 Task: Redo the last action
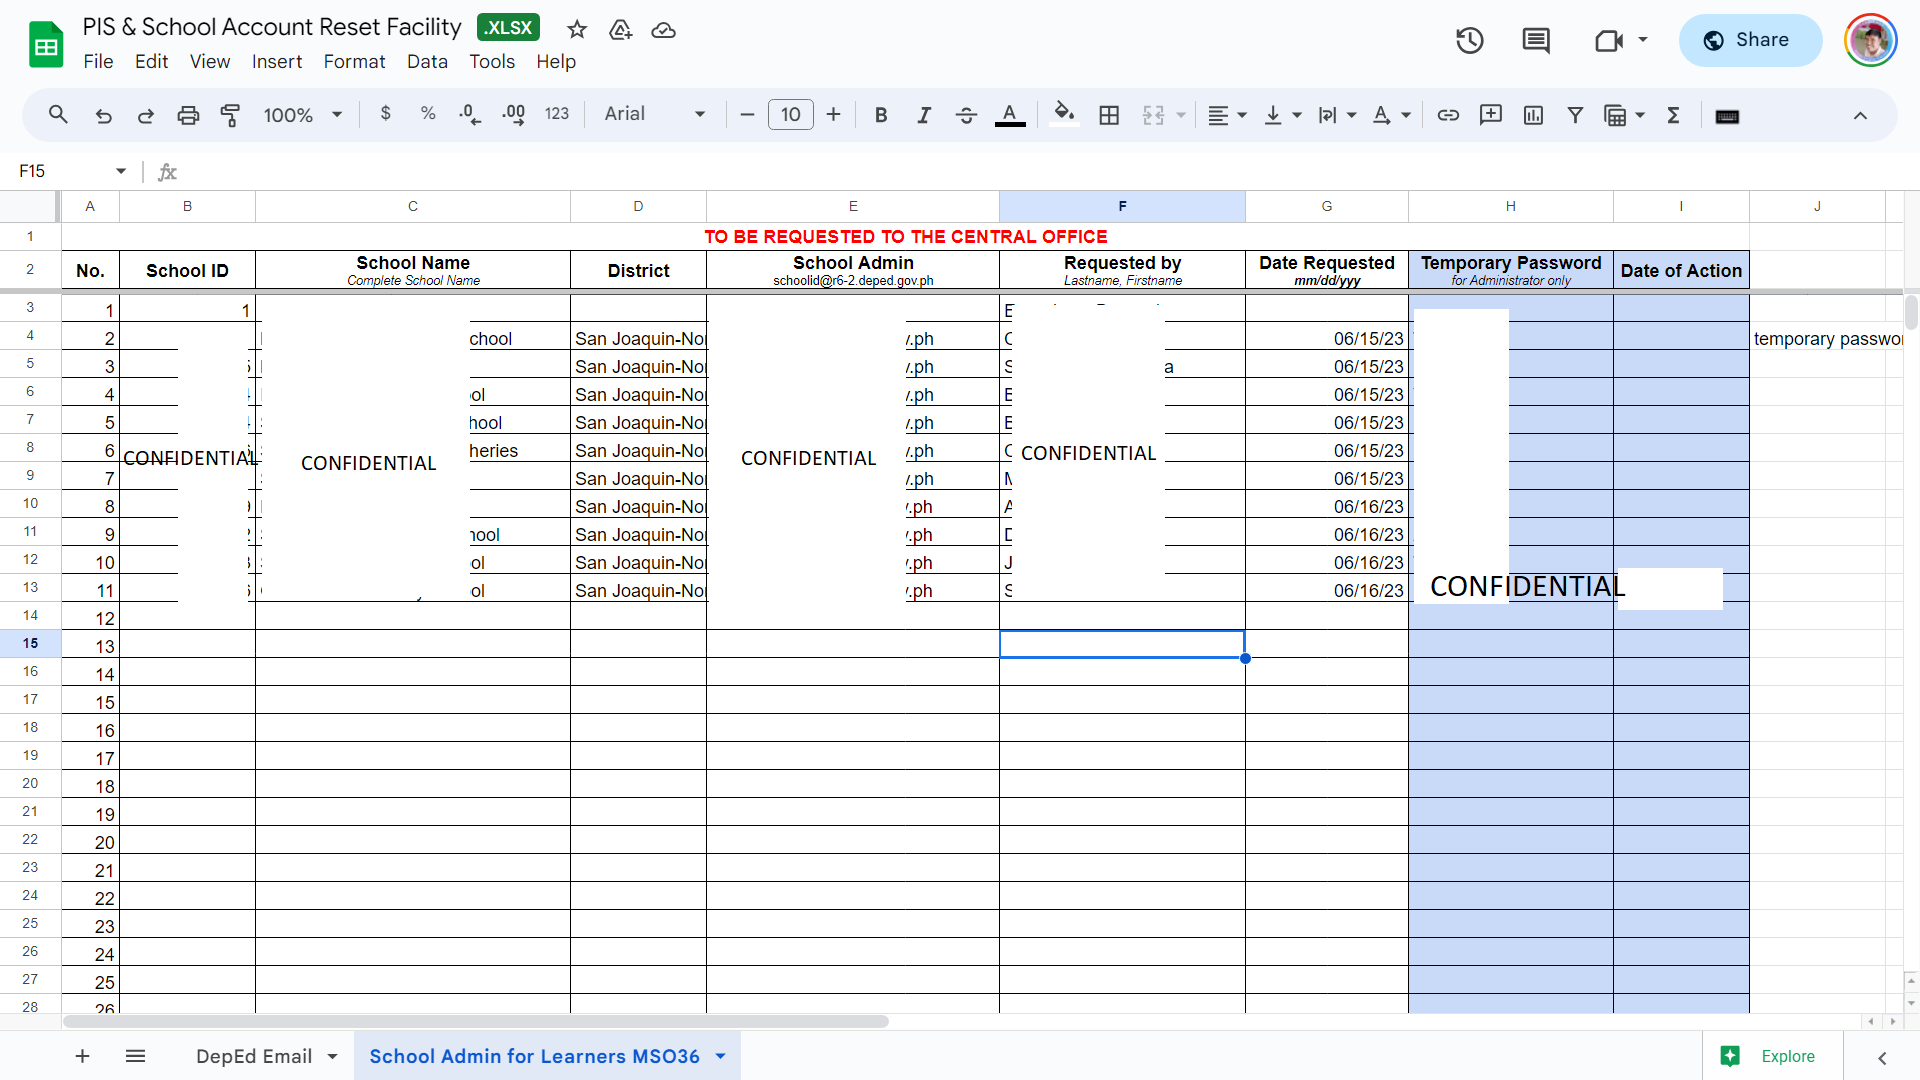click(x=146, y=115)
